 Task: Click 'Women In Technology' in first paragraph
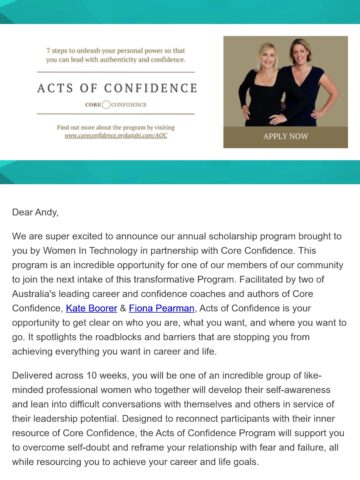click(90, 251)
